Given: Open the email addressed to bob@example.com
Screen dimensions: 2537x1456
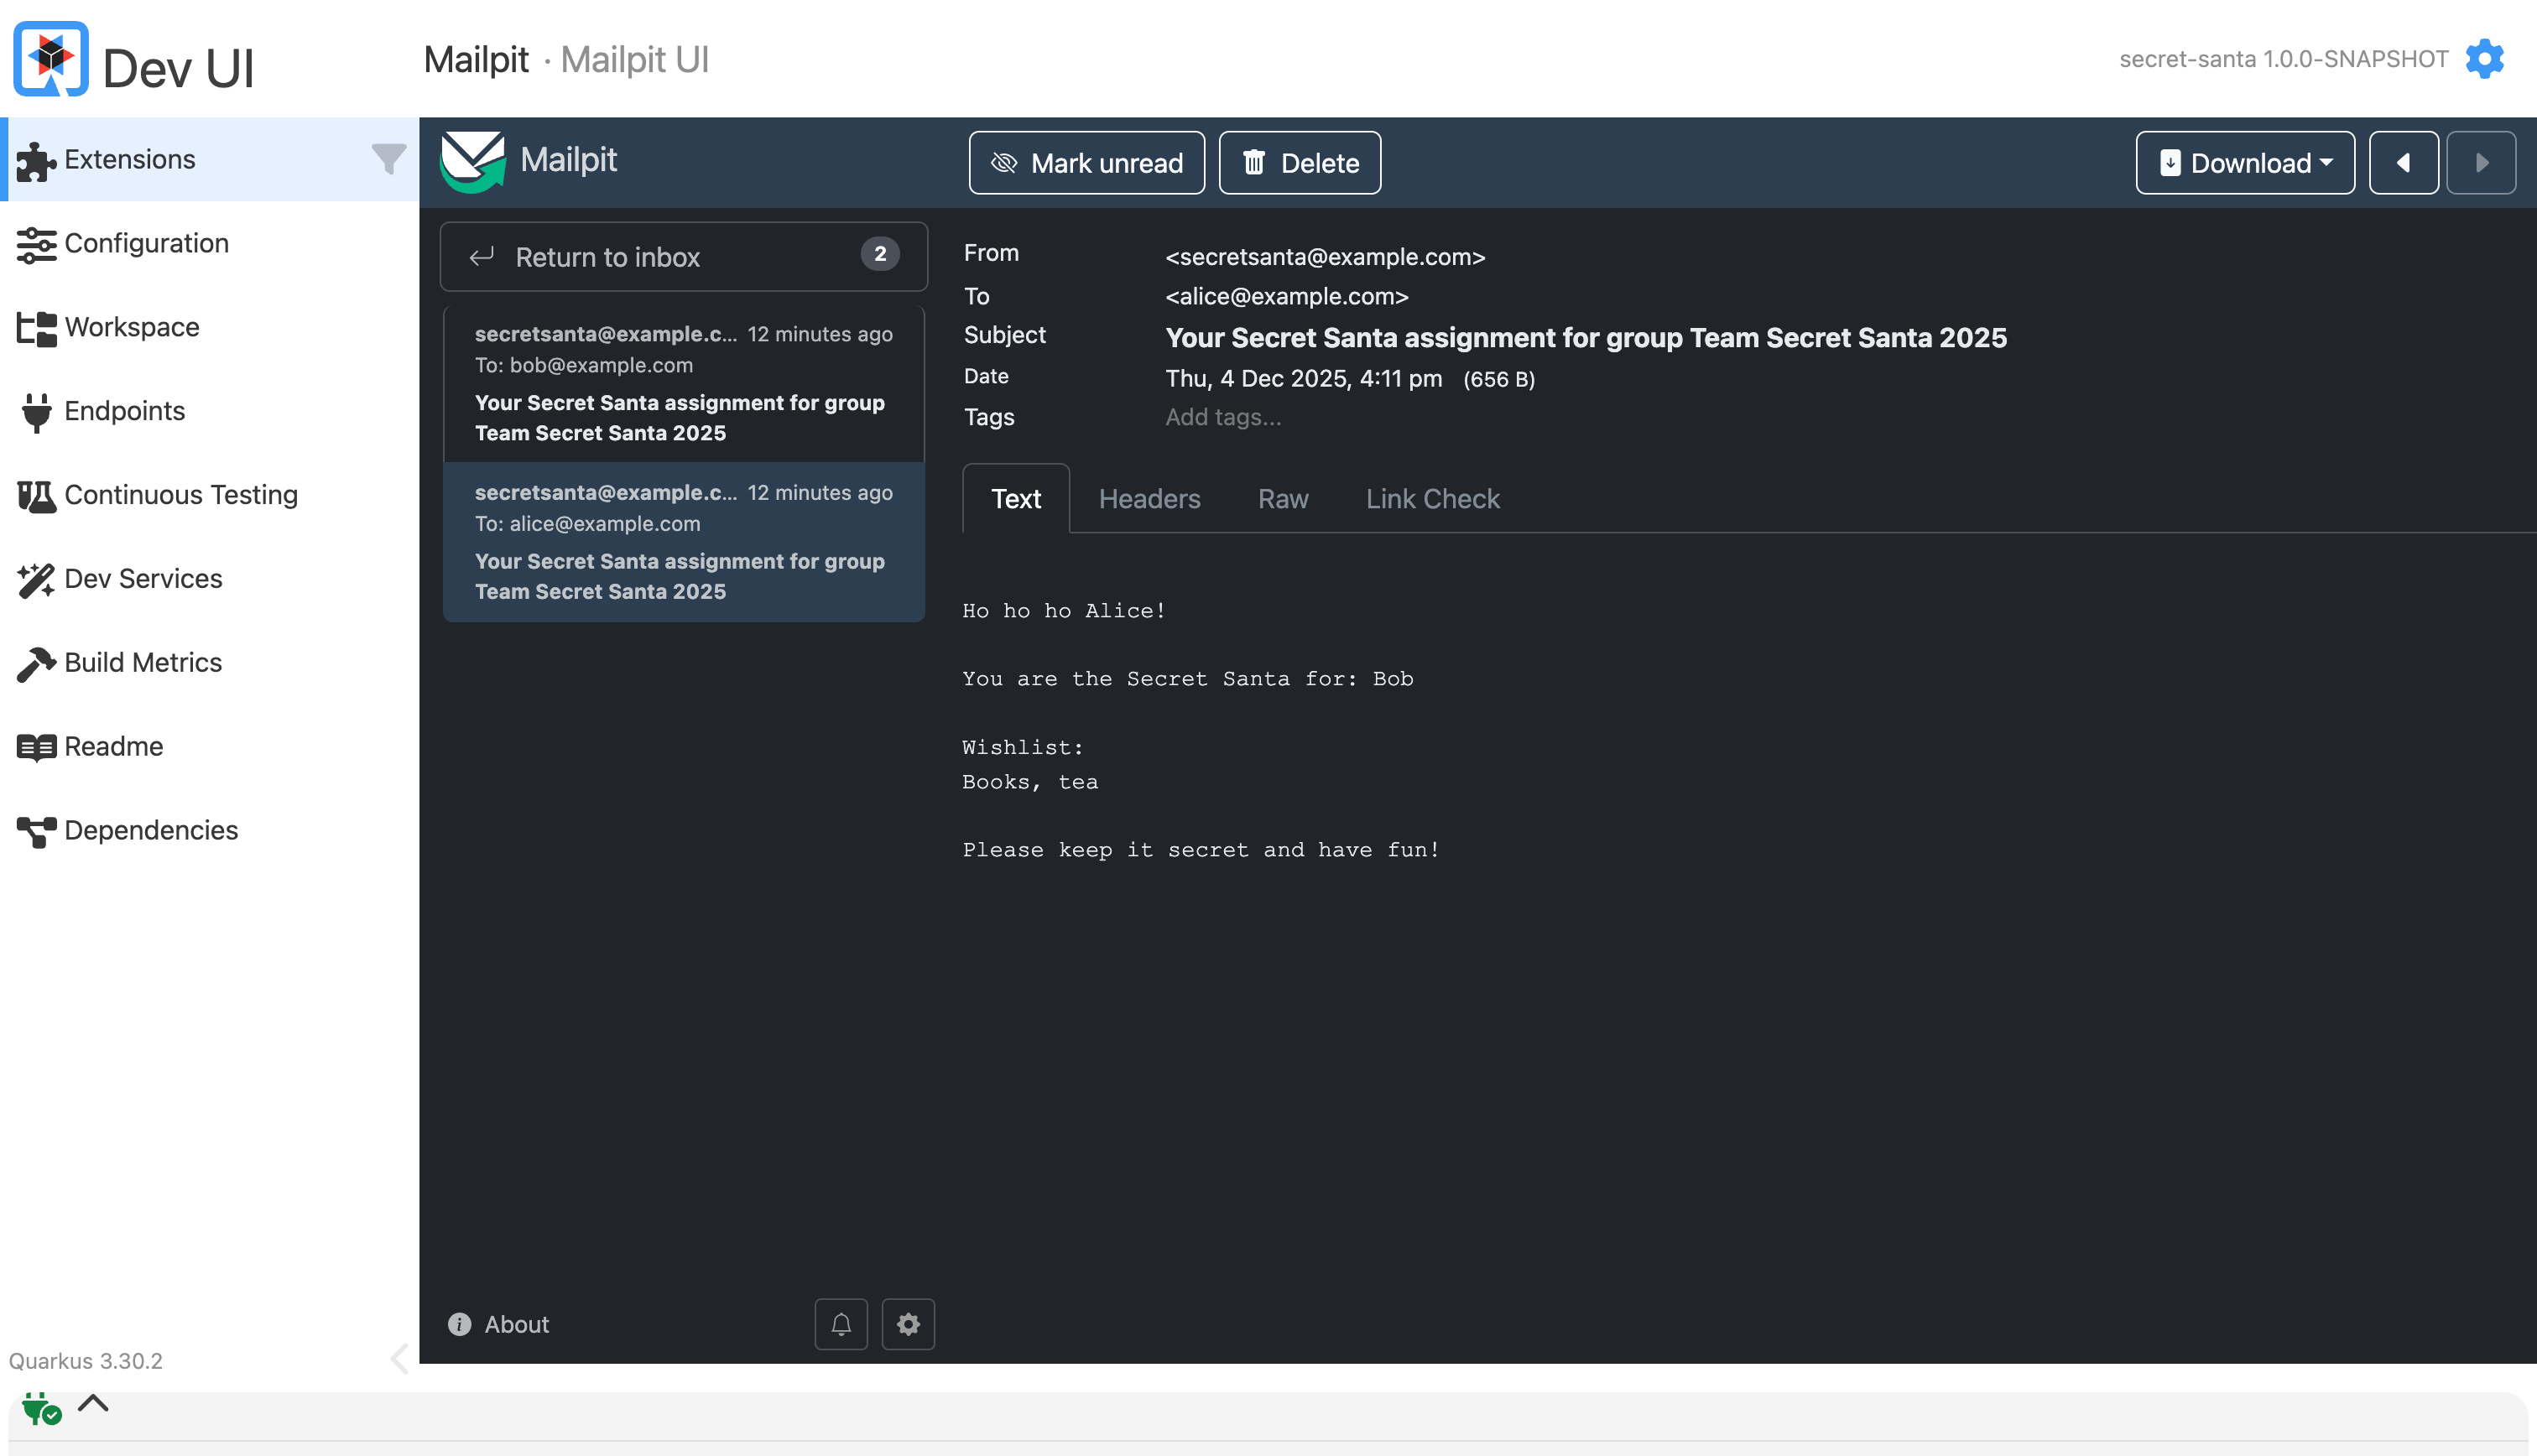Looking at the screenshot, I should (x=683, y=384).
